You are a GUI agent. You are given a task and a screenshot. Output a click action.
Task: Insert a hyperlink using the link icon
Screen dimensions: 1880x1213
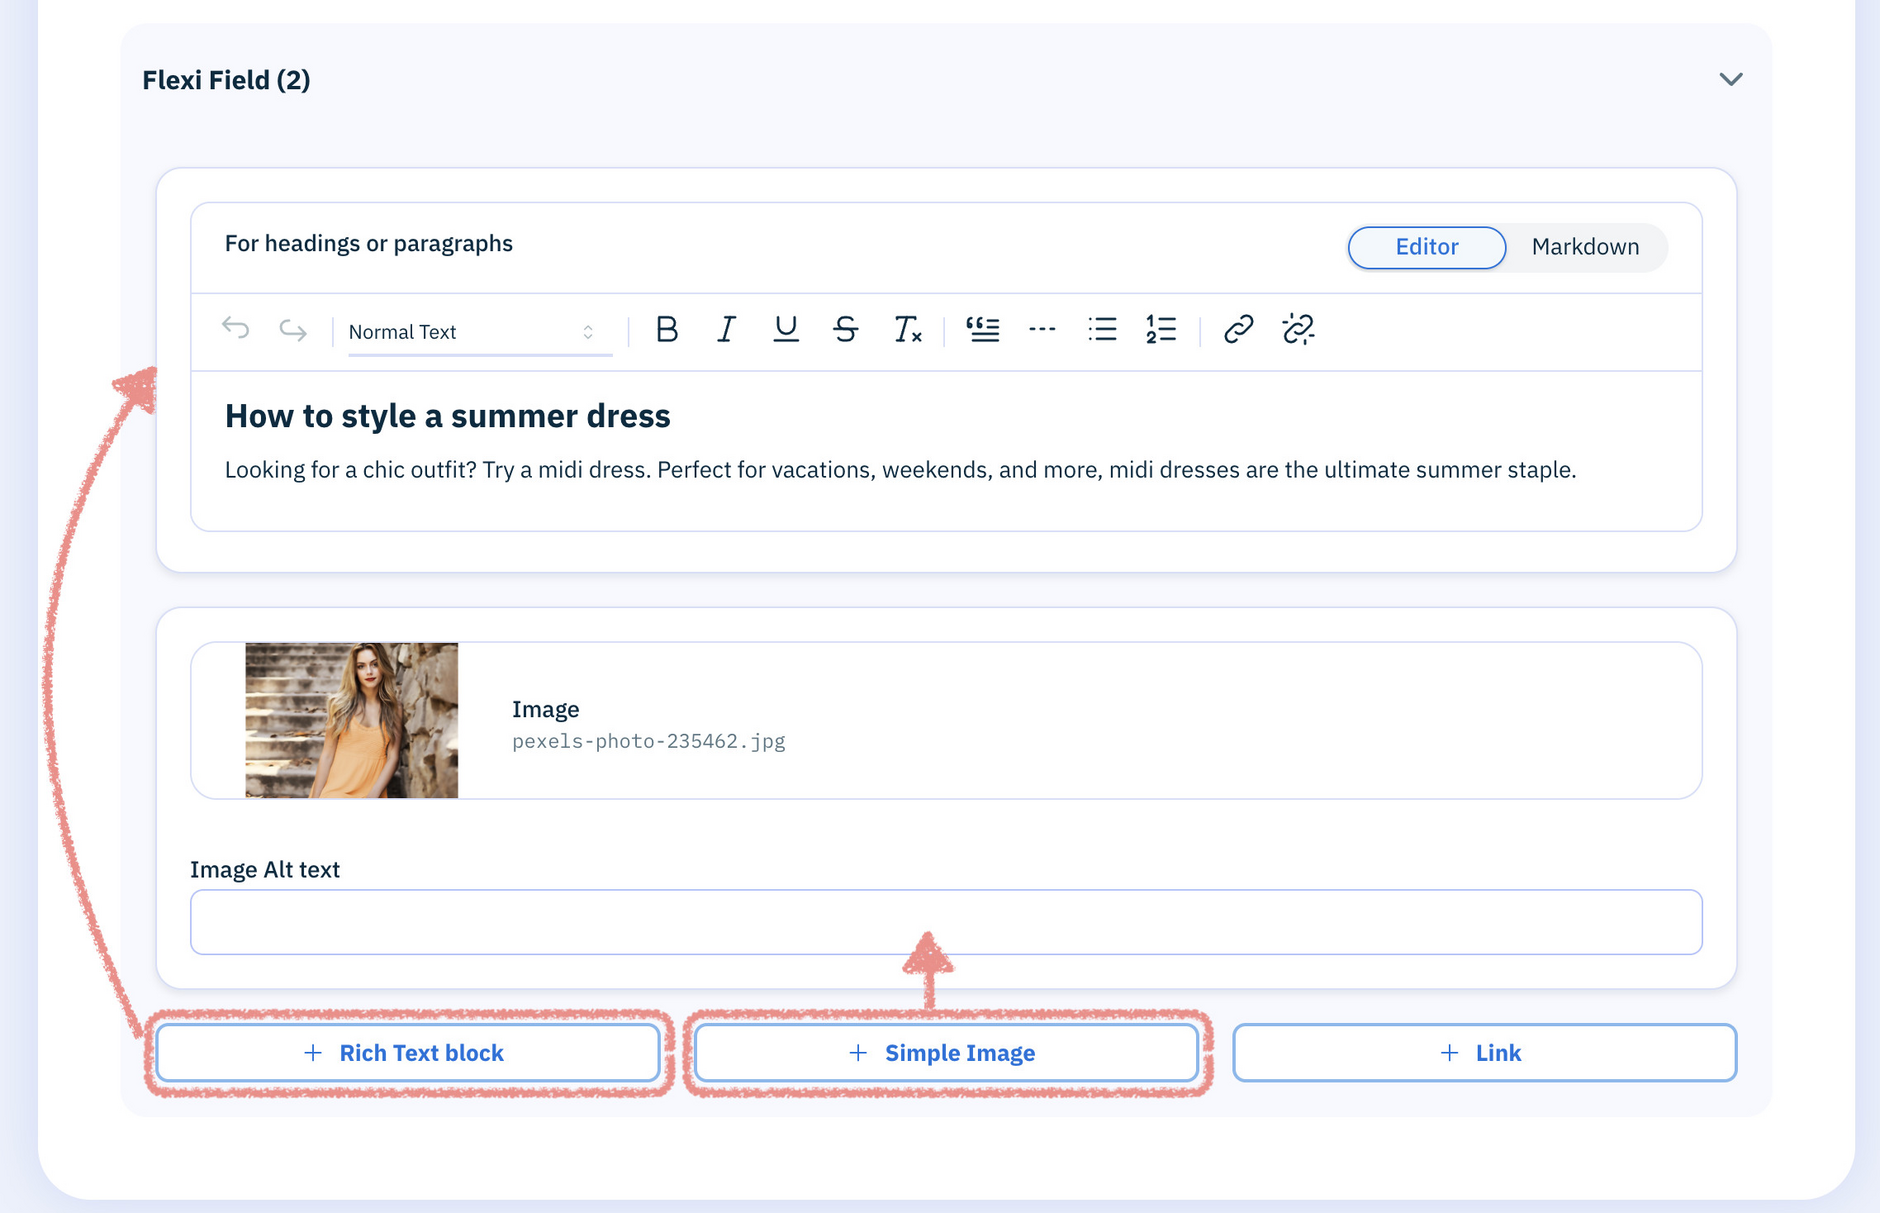click(1237, 330)
